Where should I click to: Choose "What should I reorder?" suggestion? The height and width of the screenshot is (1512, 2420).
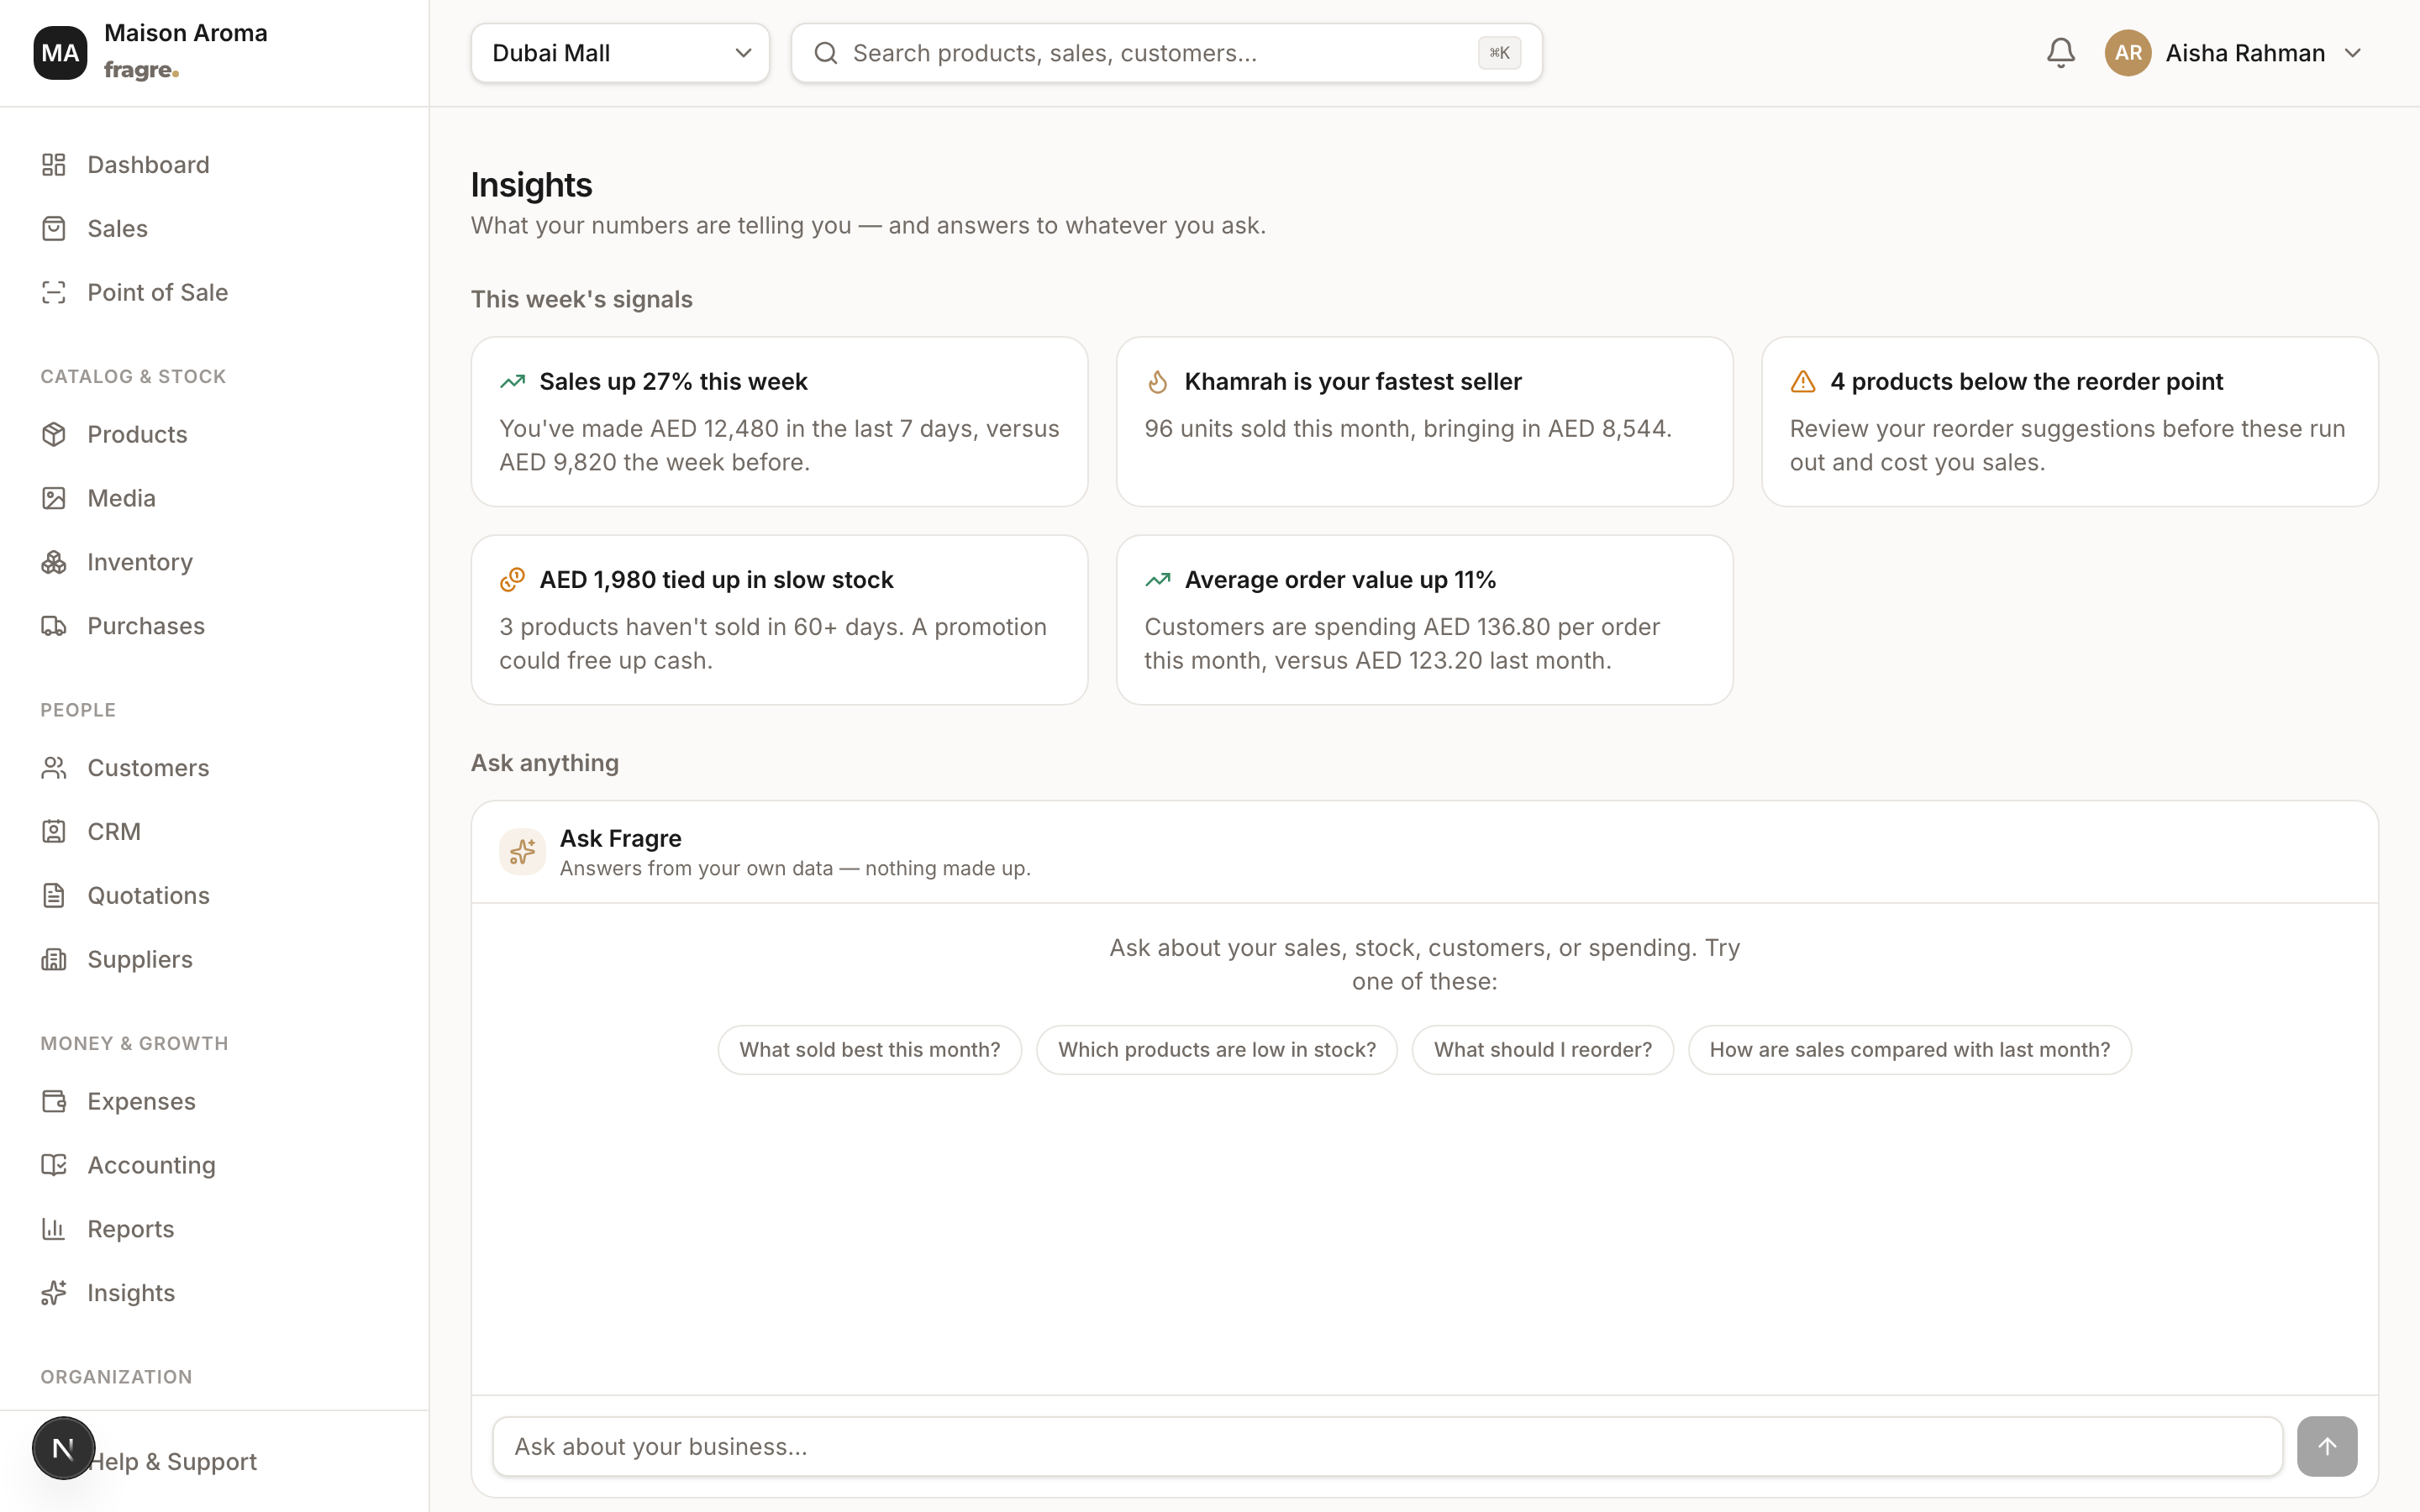pos(1543,1050)
